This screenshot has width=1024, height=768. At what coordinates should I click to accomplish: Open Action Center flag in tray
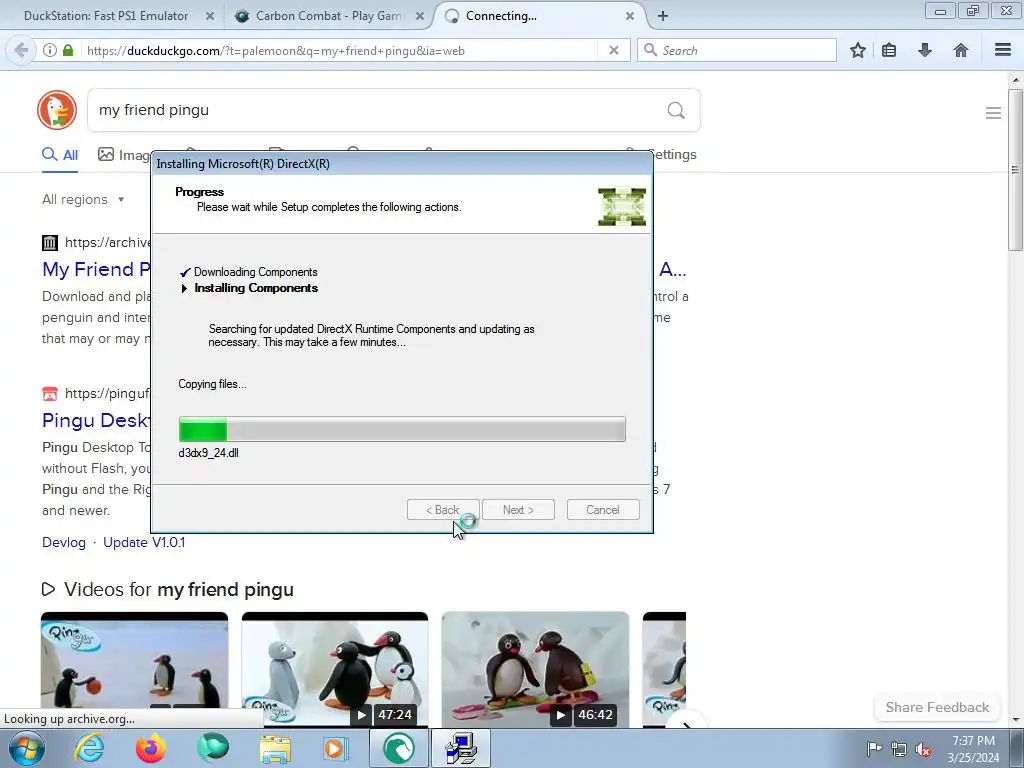pyautogui.click(x=873, y=749)
